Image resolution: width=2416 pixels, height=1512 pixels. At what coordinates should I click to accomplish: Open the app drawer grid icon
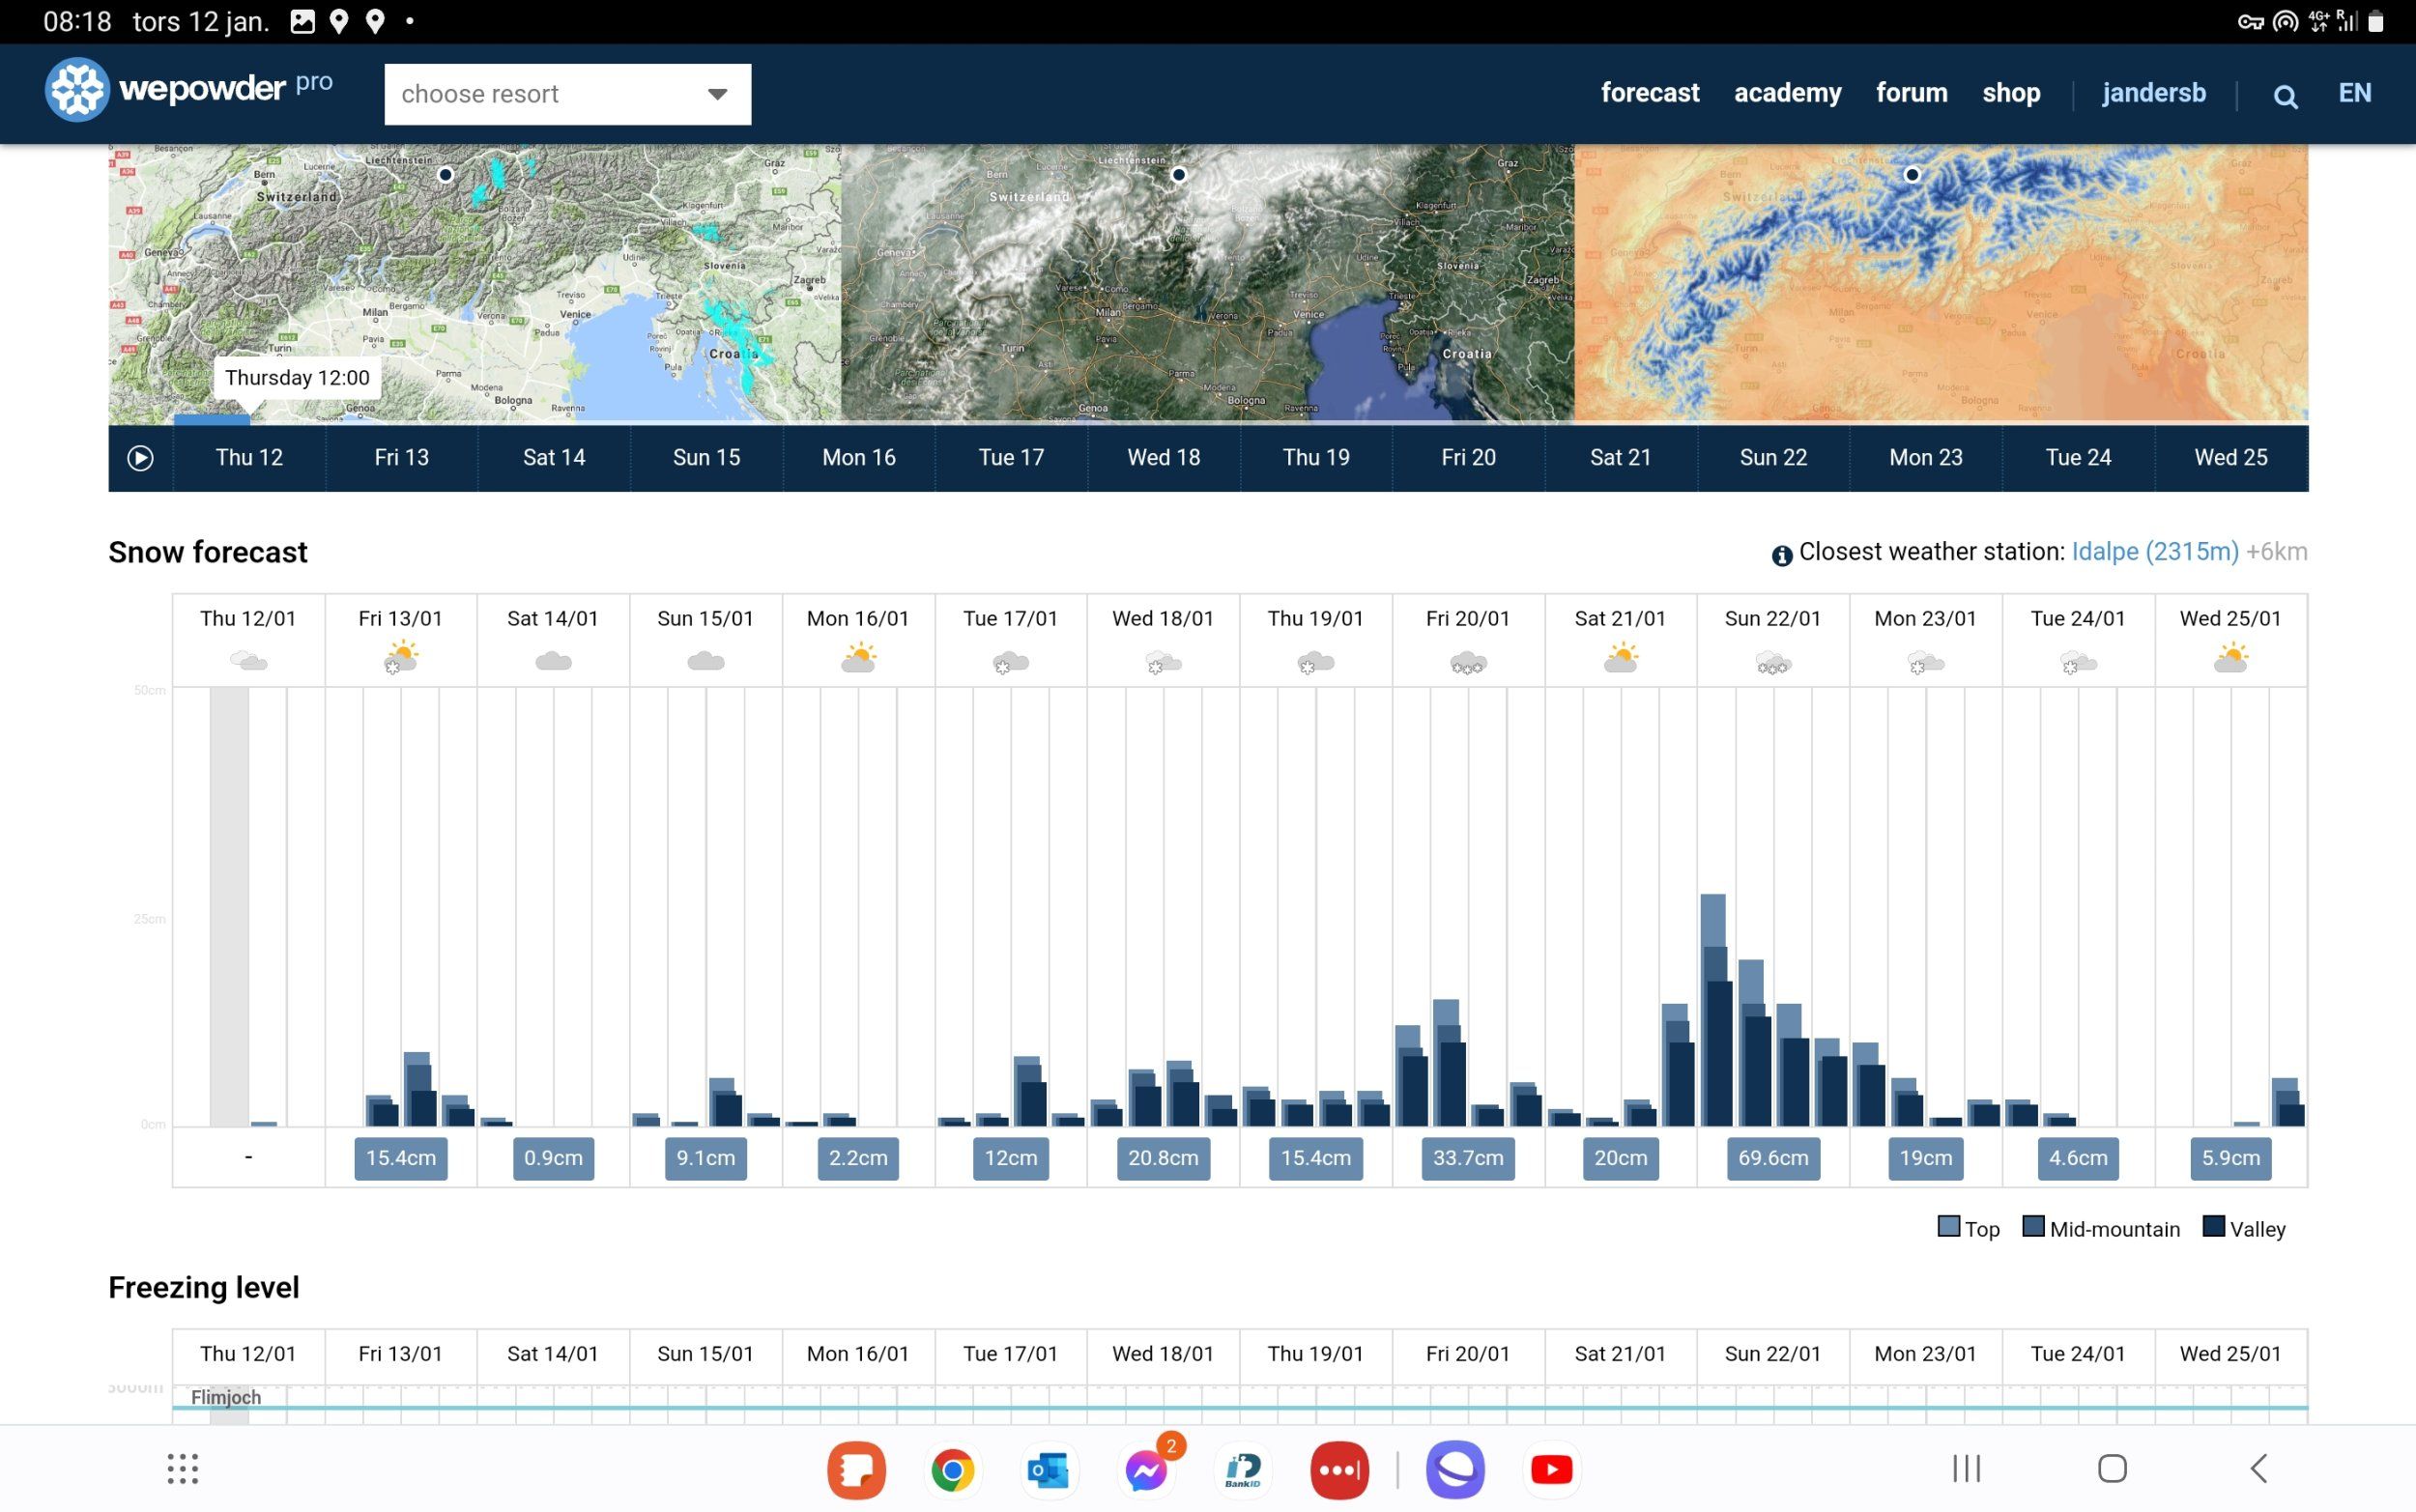[x=183, y=1468]
